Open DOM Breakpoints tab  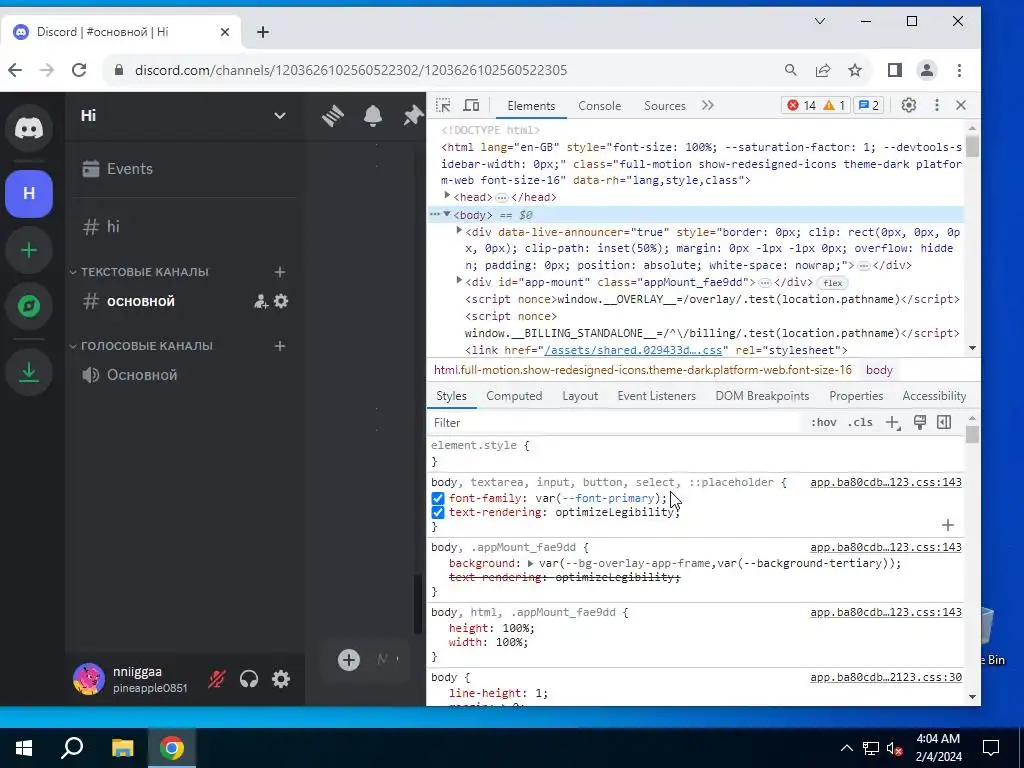(x=762, y=396)
